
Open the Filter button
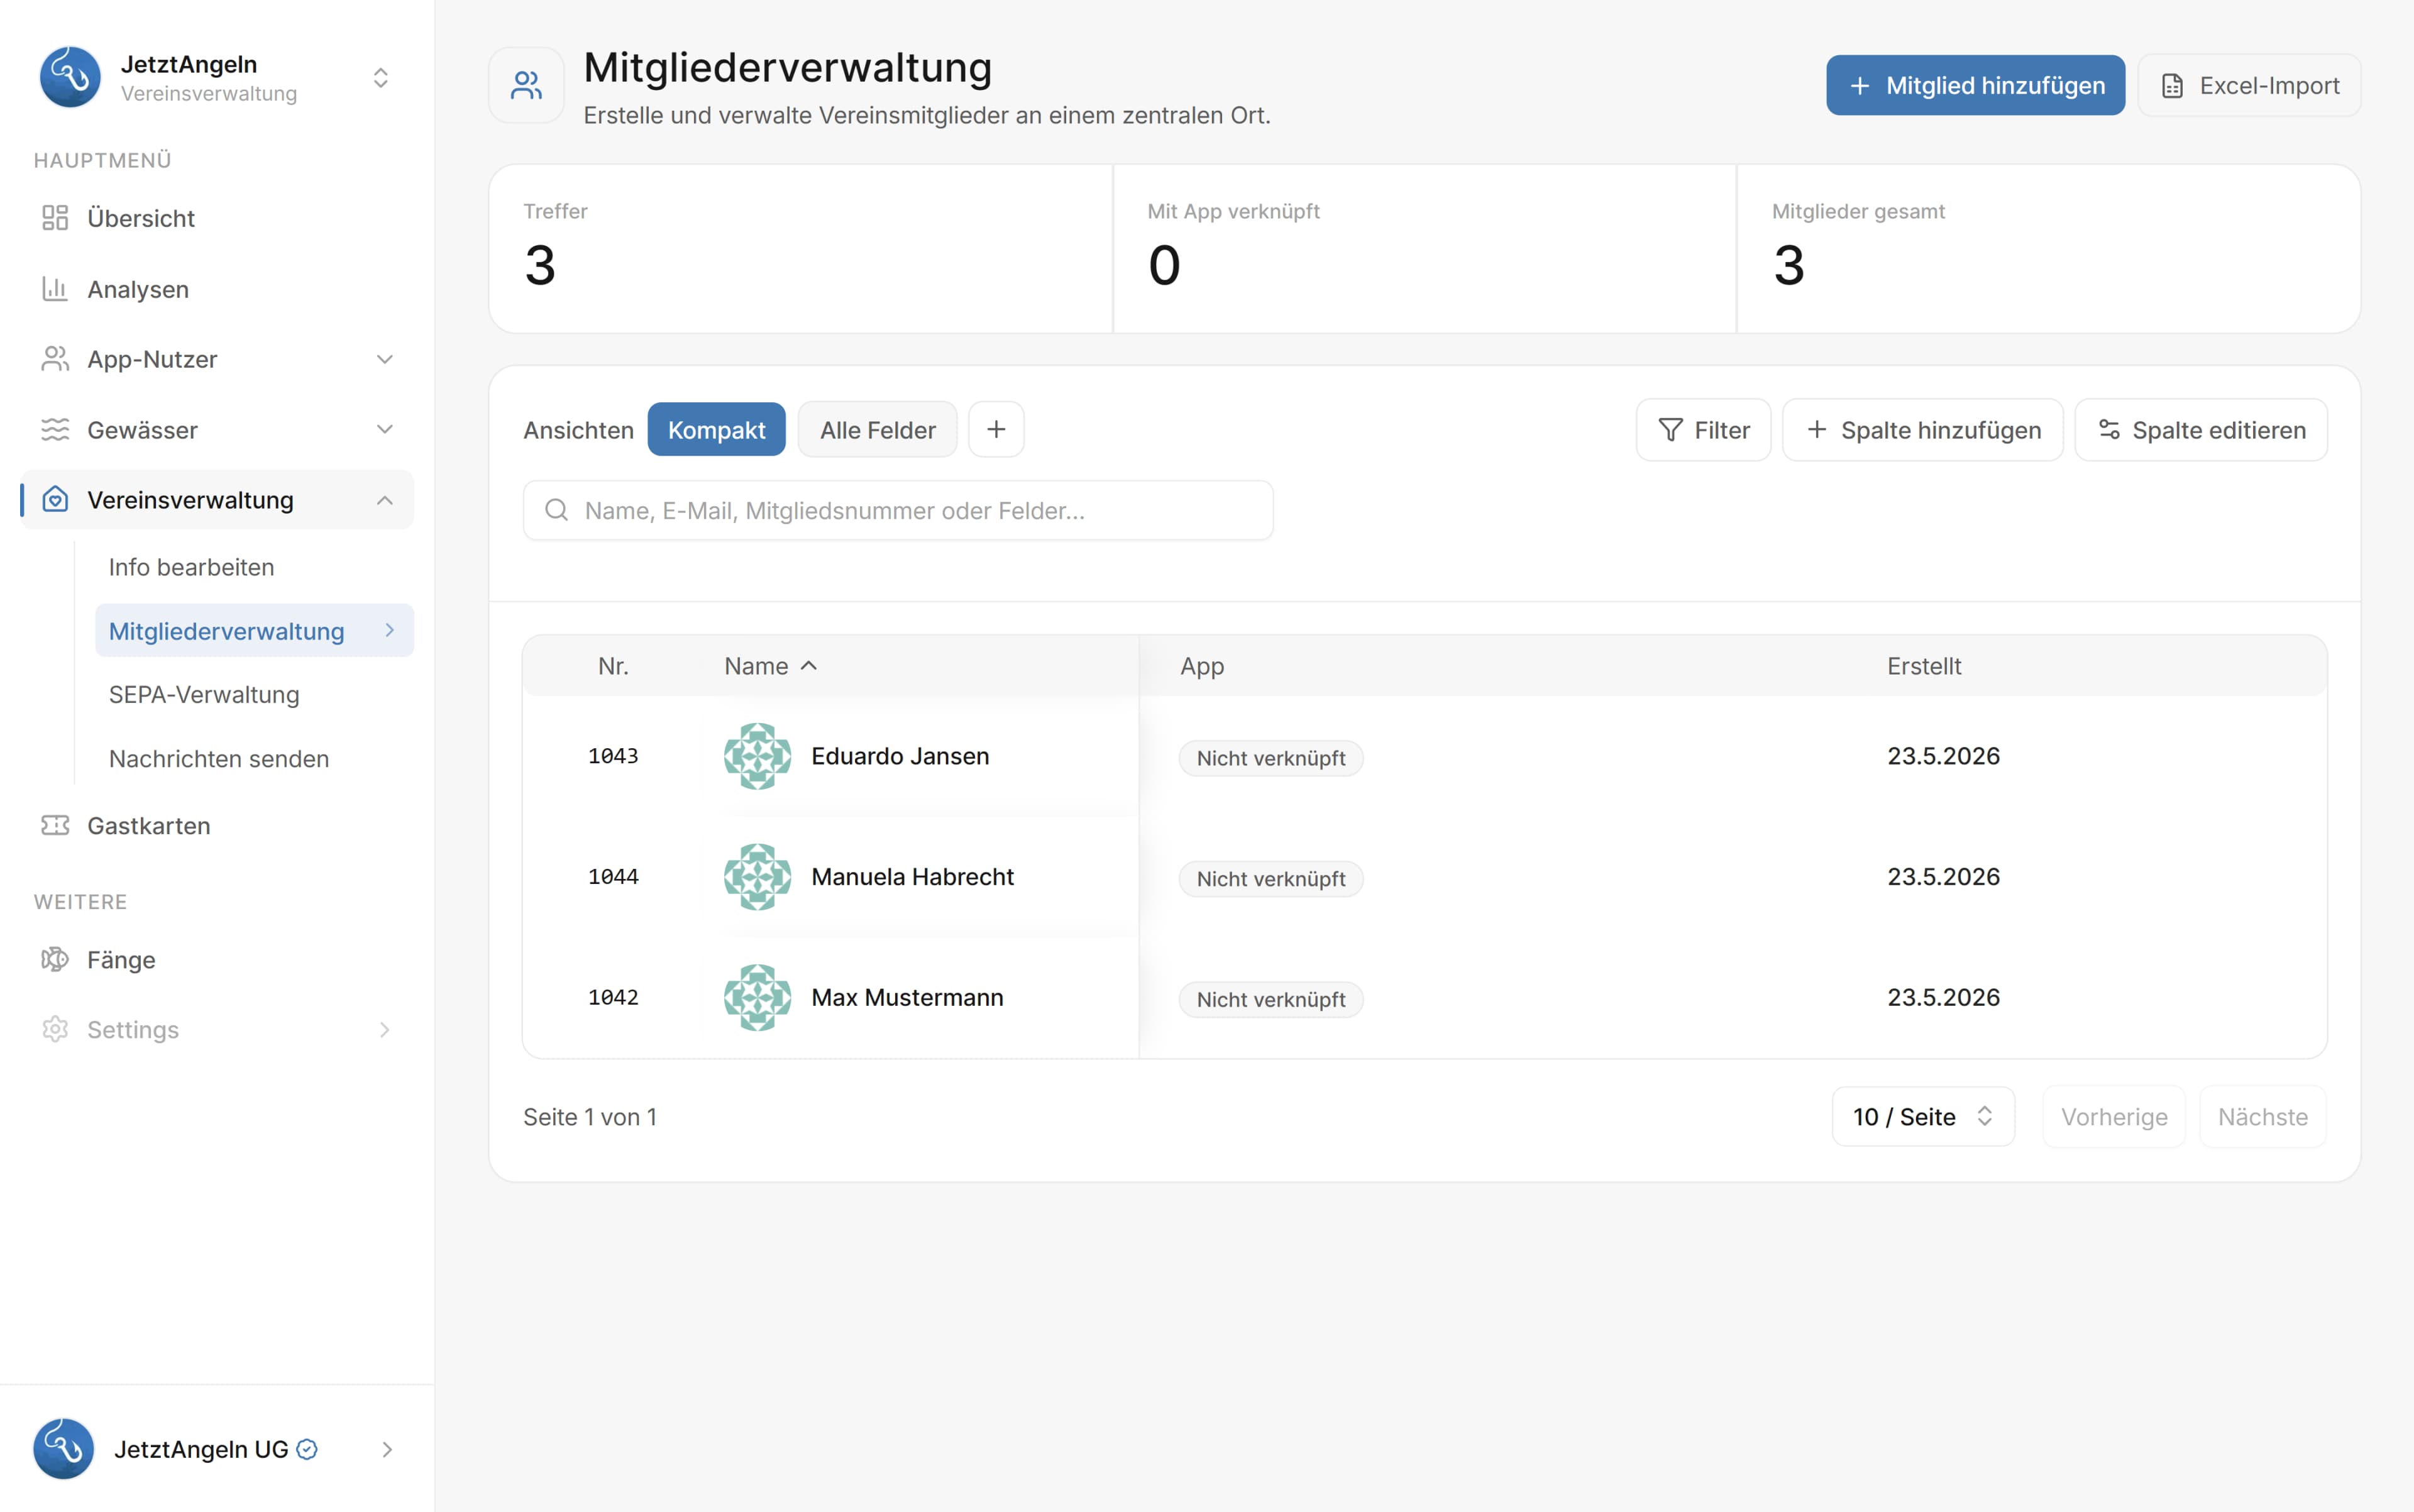click(1703, 430)
